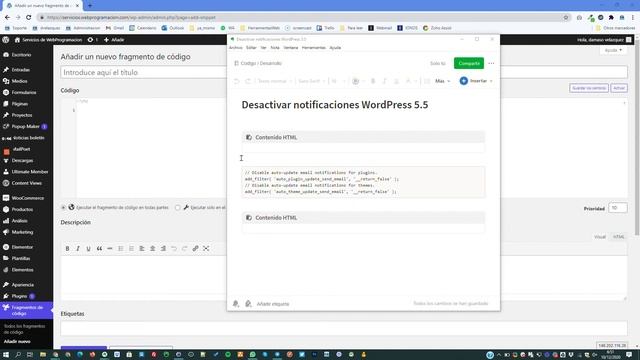Open File Explorer from the taskbar
Viewport: 640px width, 360px height.
tap(43, 355)
